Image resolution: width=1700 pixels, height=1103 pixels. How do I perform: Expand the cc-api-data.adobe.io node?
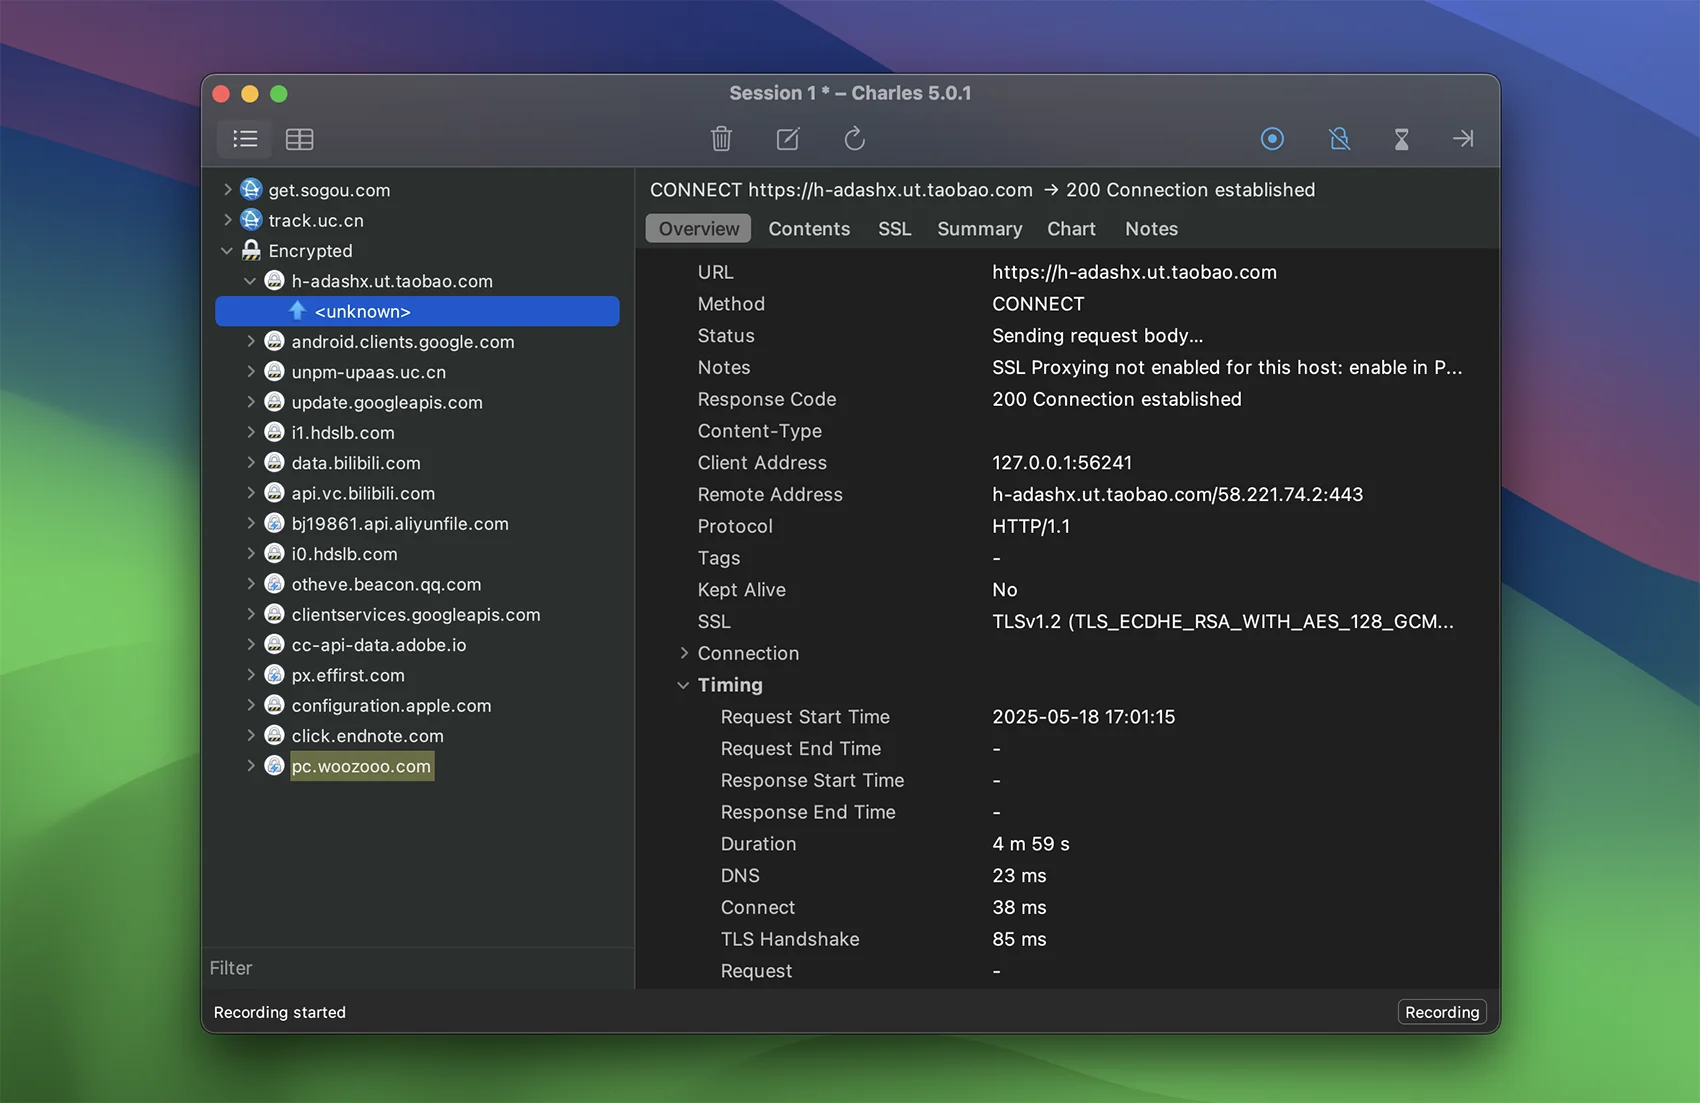point(250,644)
